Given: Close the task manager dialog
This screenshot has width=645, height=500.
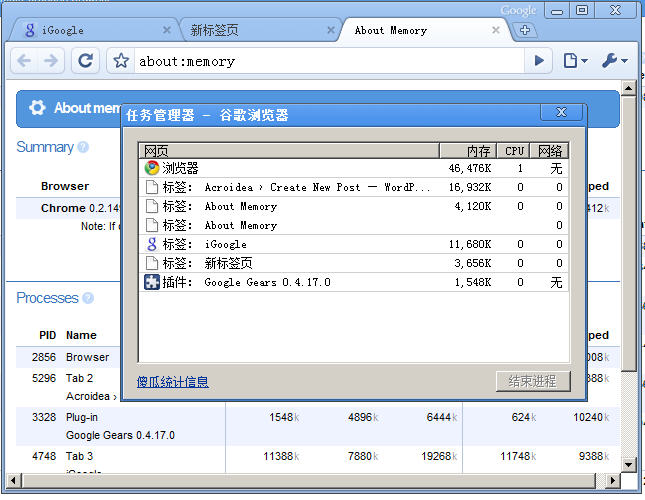Looking at the screenshot, I should pyautogui.click(x=561, y=113).
